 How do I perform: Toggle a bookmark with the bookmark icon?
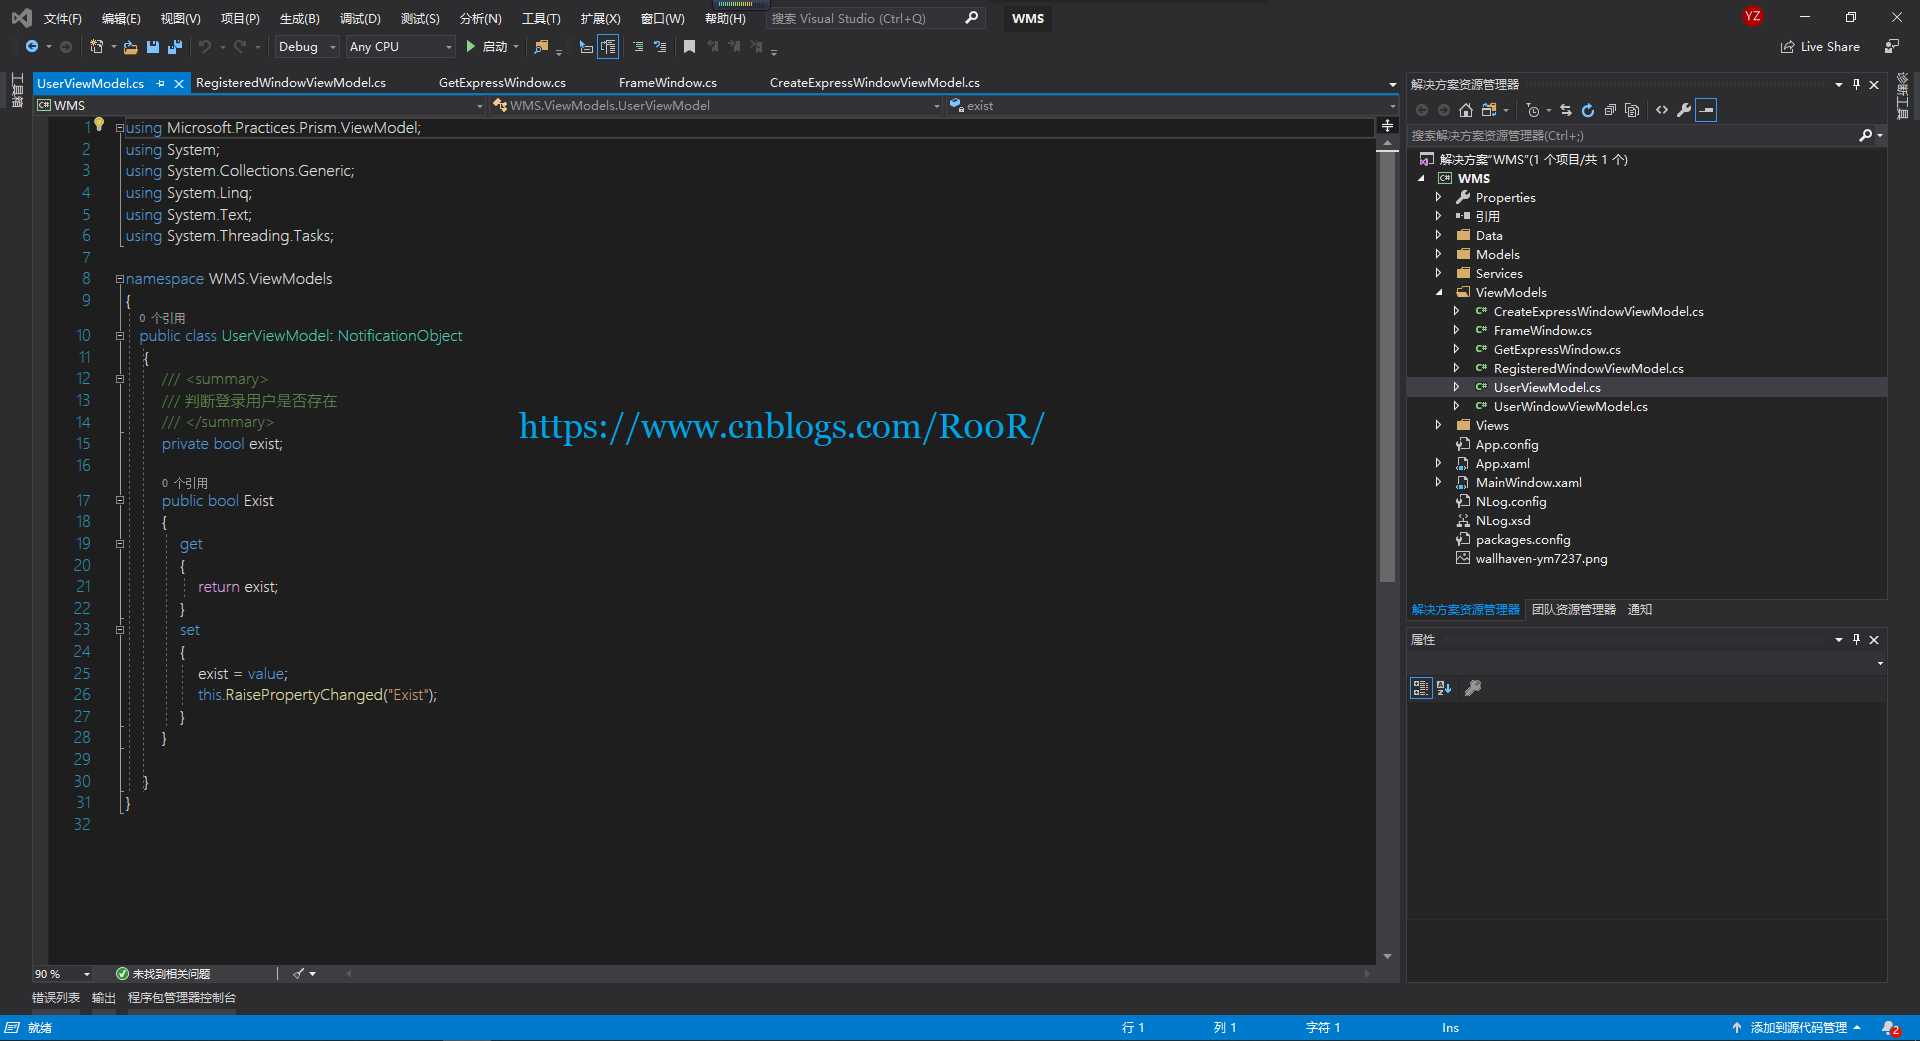pos(689,47)
